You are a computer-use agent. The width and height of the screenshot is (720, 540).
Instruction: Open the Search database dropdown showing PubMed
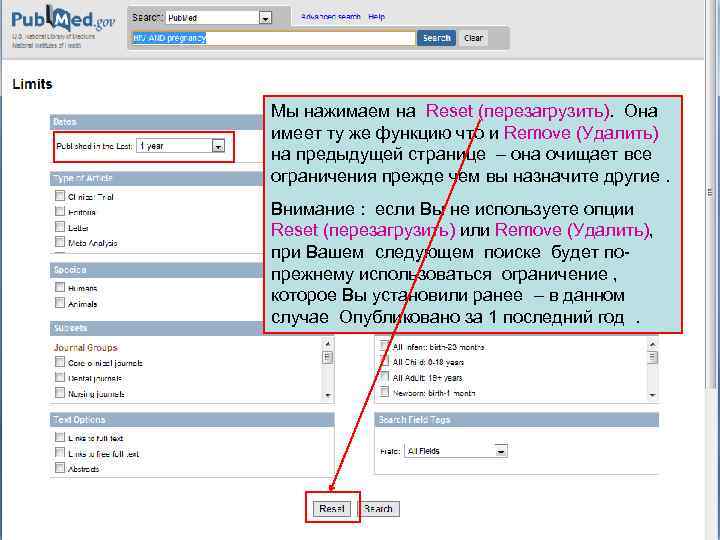[x=218, y=18]
